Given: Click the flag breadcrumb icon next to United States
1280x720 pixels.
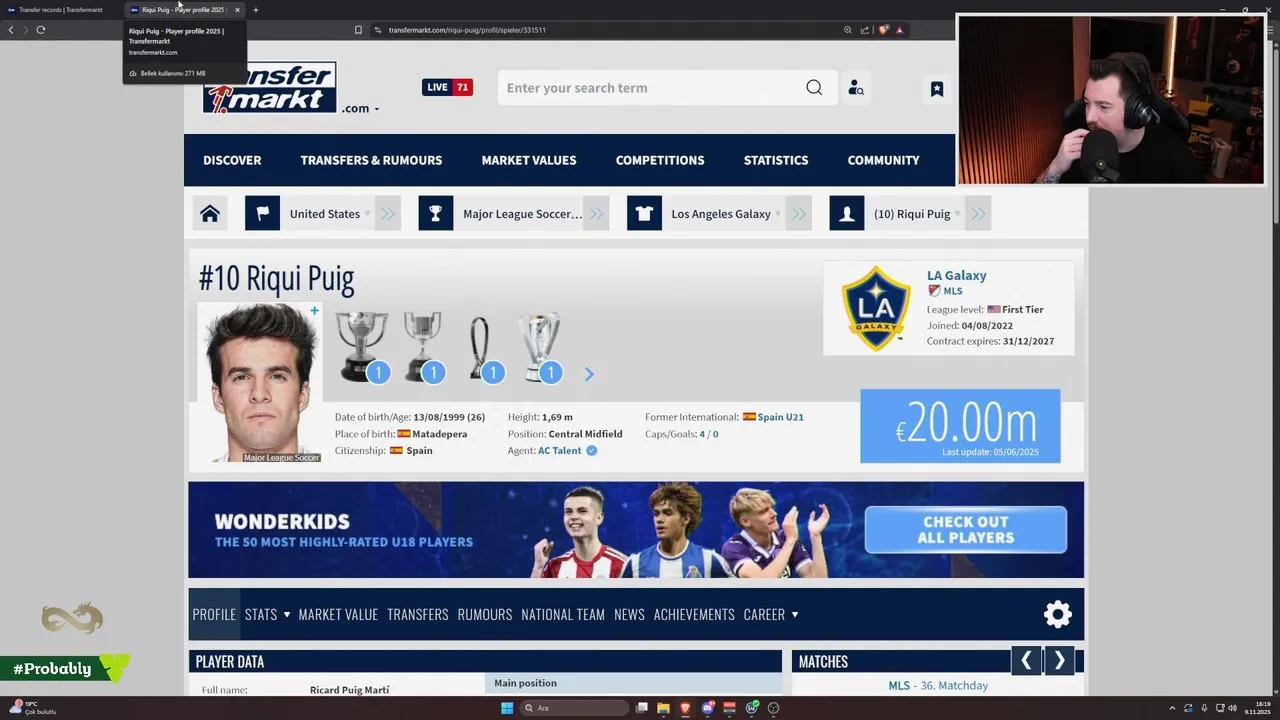Looking at the screenshot, I should click(262, 213).
